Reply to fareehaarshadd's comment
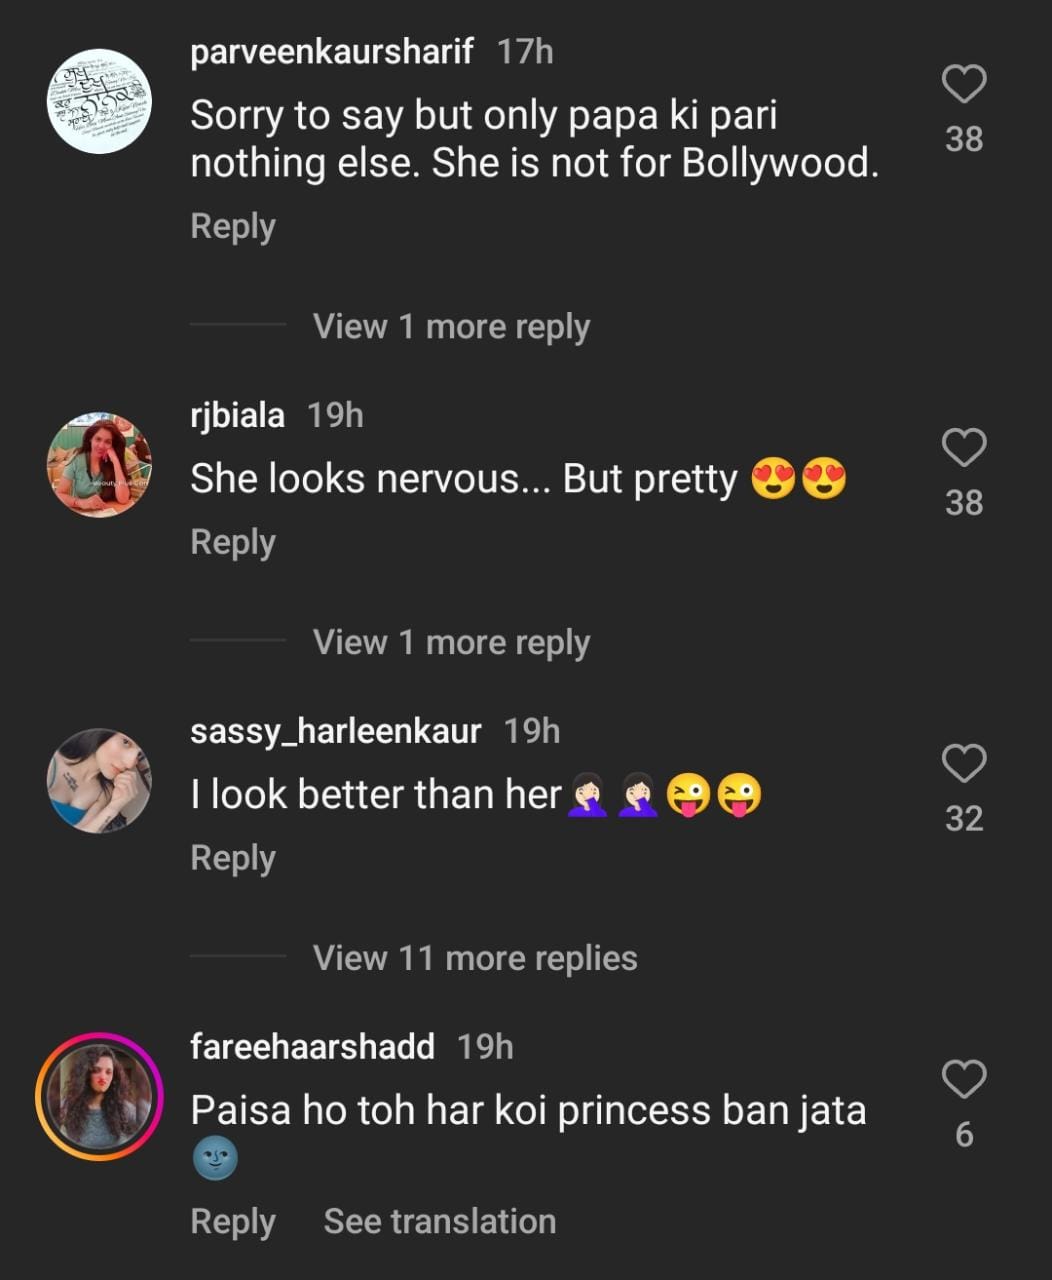The image size is (1052, 1280). tap(233, 1222)
